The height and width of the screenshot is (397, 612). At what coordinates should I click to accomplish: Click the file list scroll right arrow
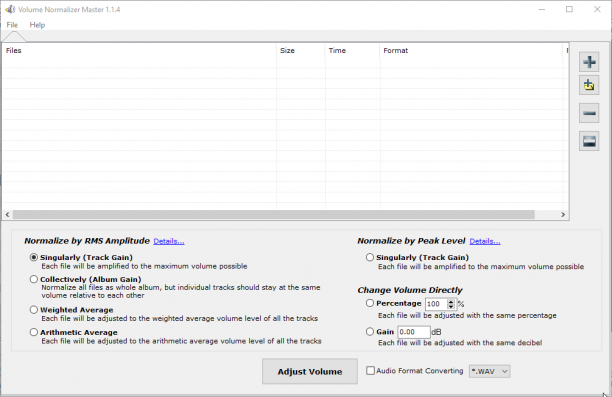(563, 214)
